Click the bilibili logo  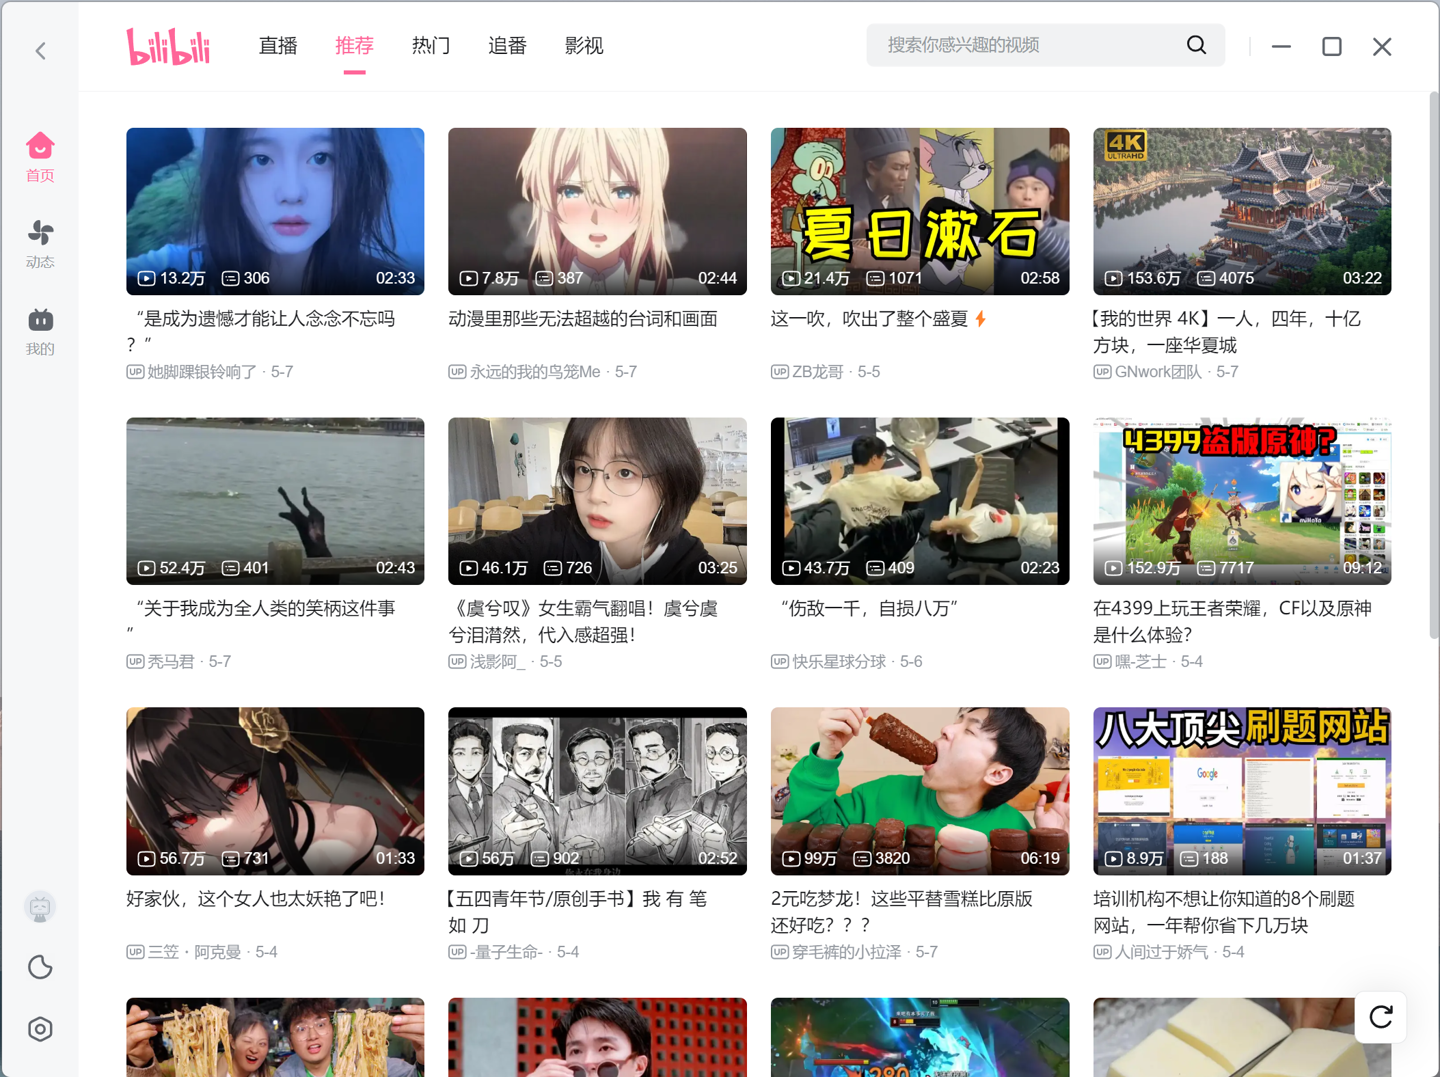pos(168,47)
